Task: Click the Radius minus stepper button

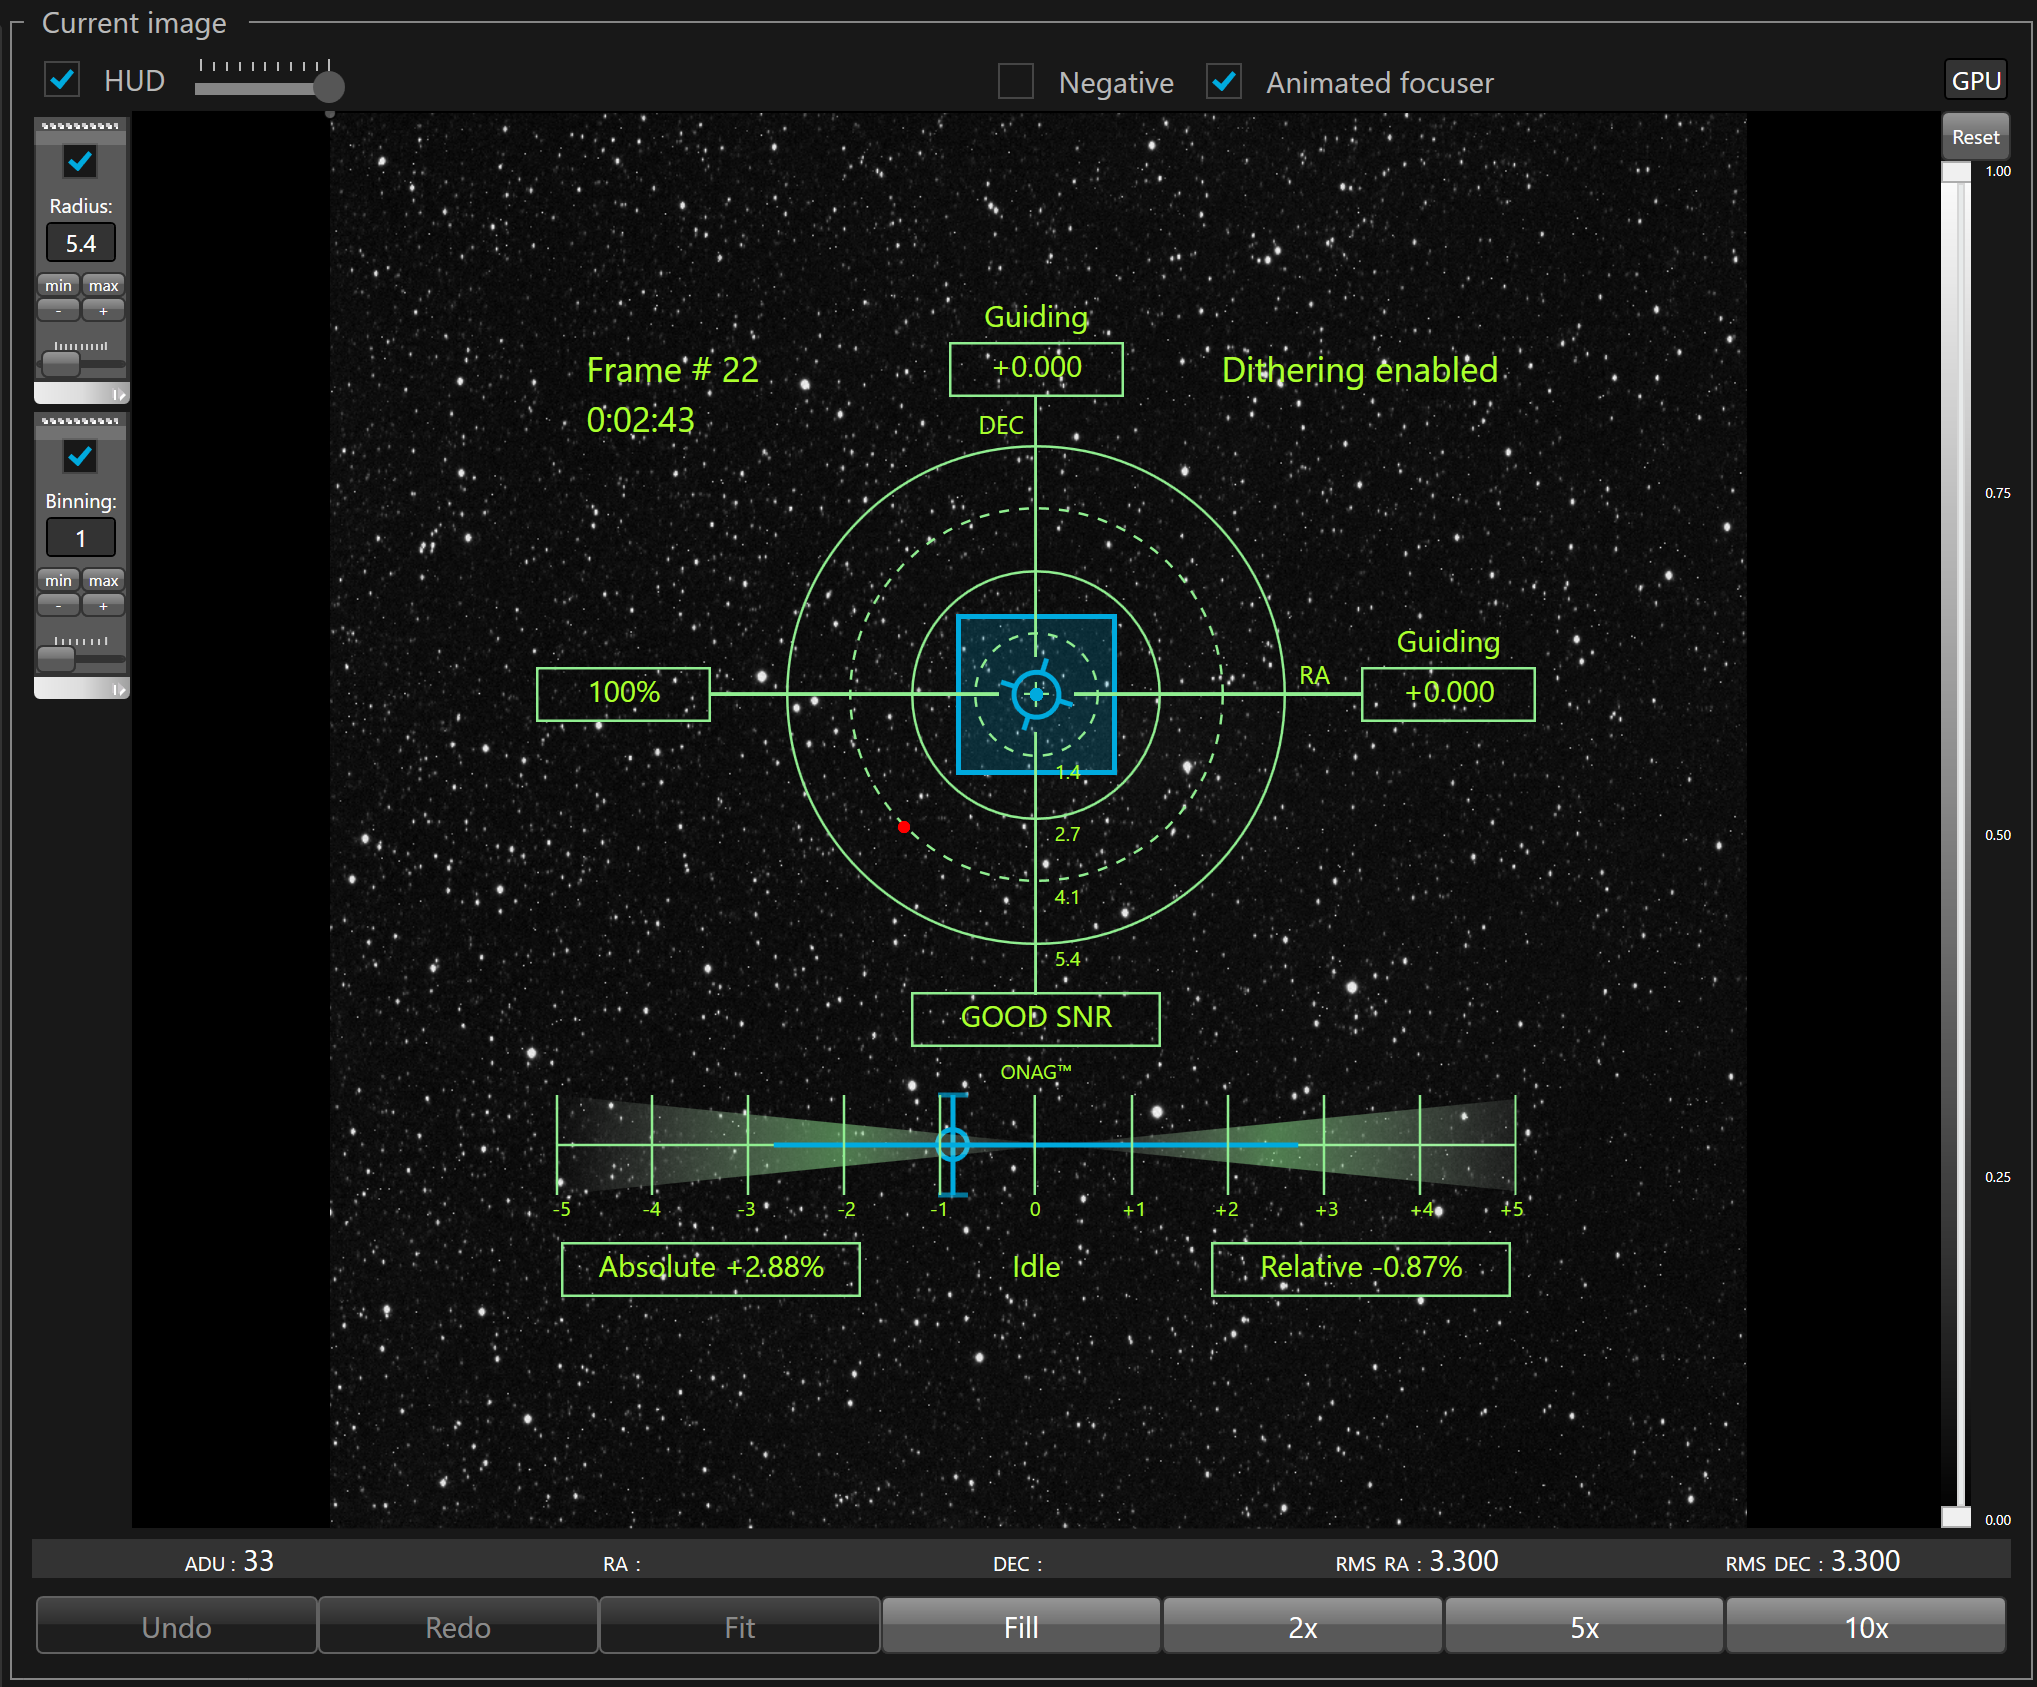Action: (x=58, y=311)
